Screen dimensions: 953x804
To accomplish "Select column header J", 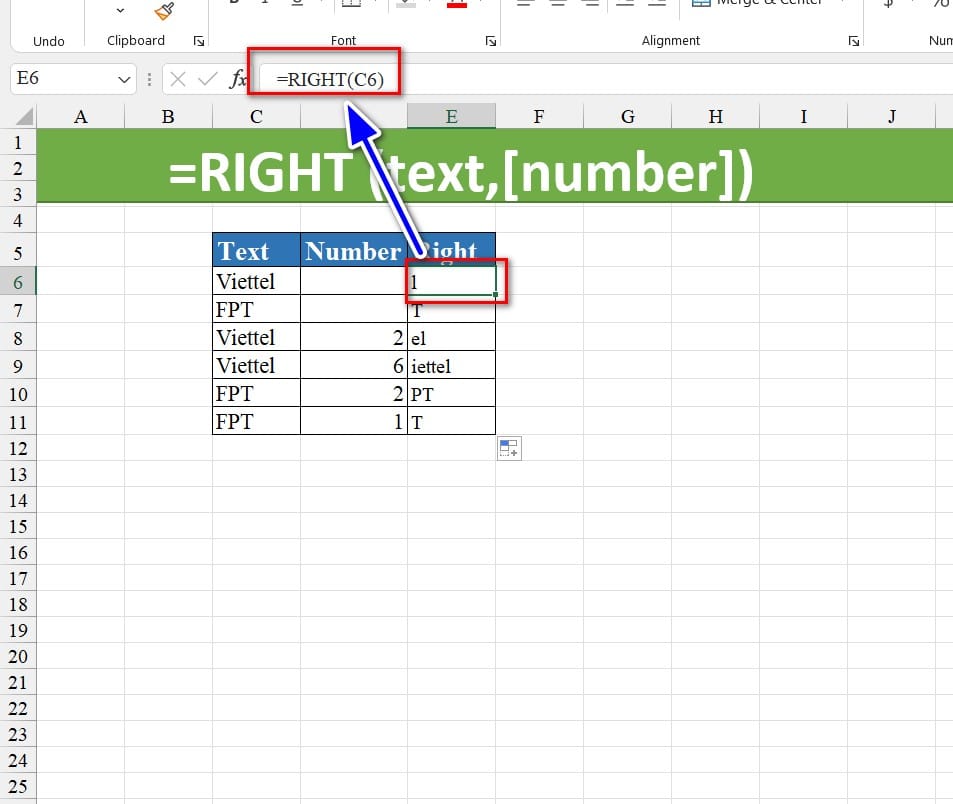I will [891, 117].
